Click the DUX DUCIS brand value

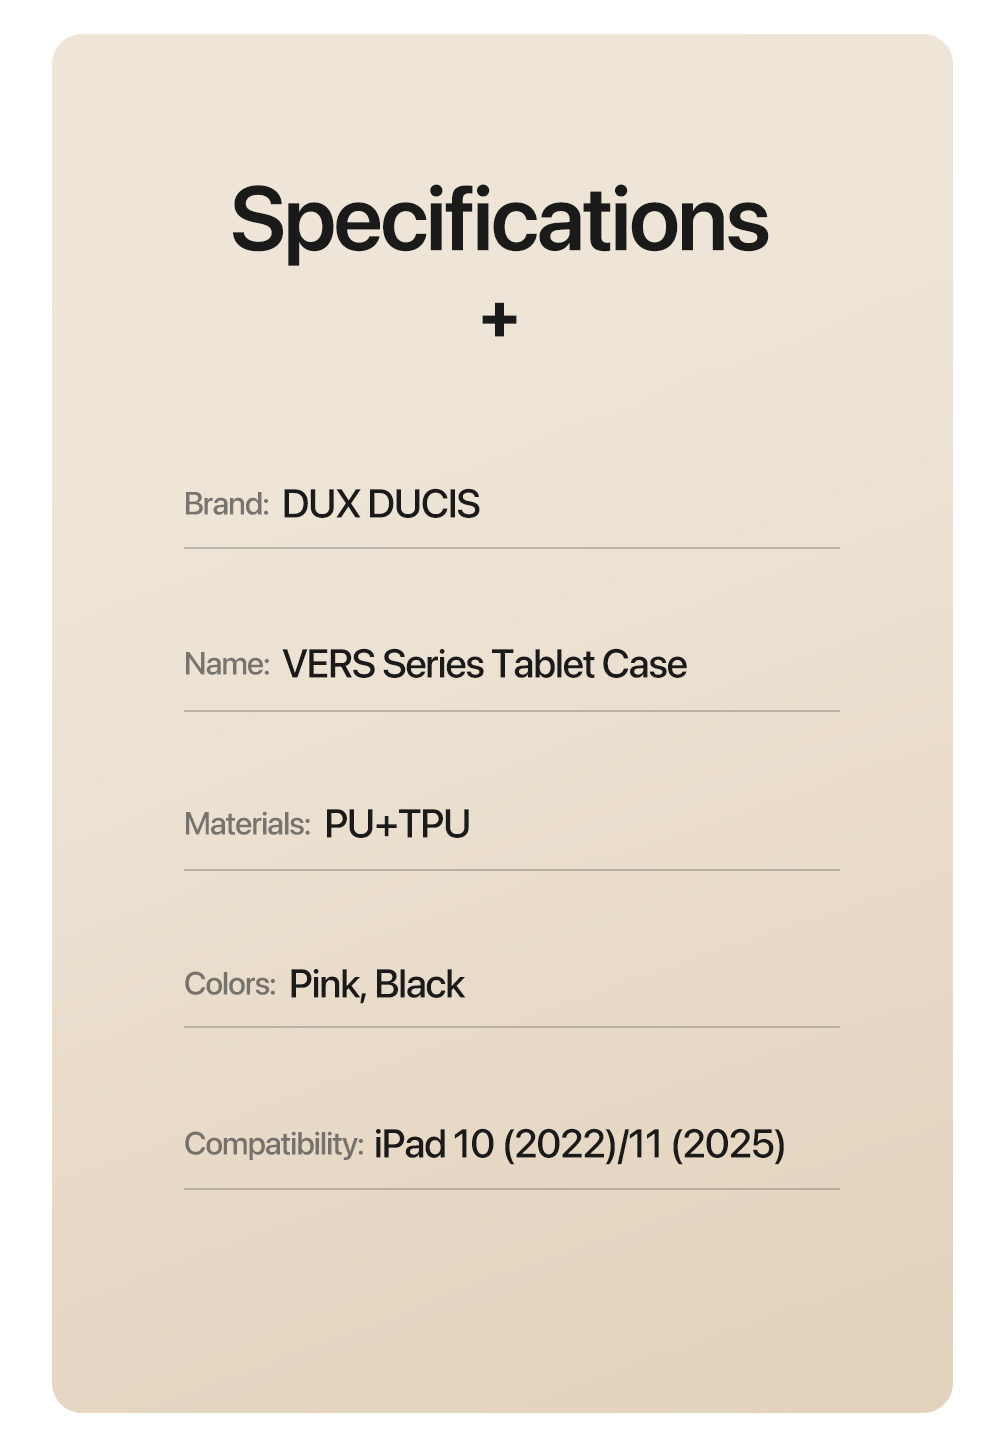point(381,504)
